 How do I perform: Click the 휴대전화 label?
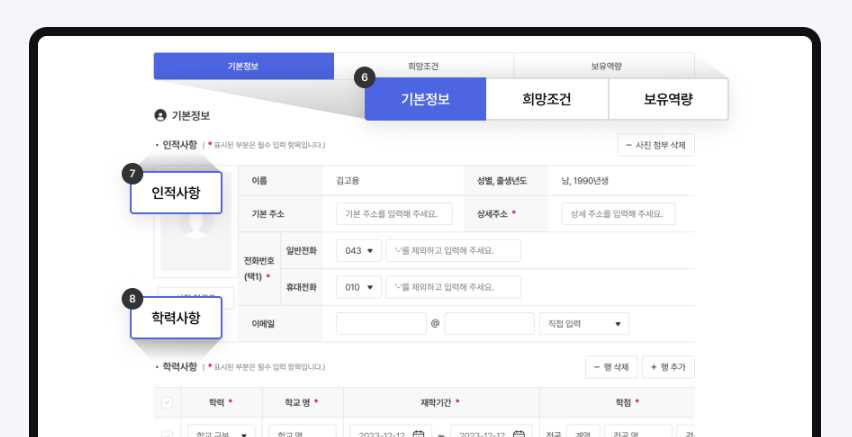pyautogui.click(x=302, y=287)
